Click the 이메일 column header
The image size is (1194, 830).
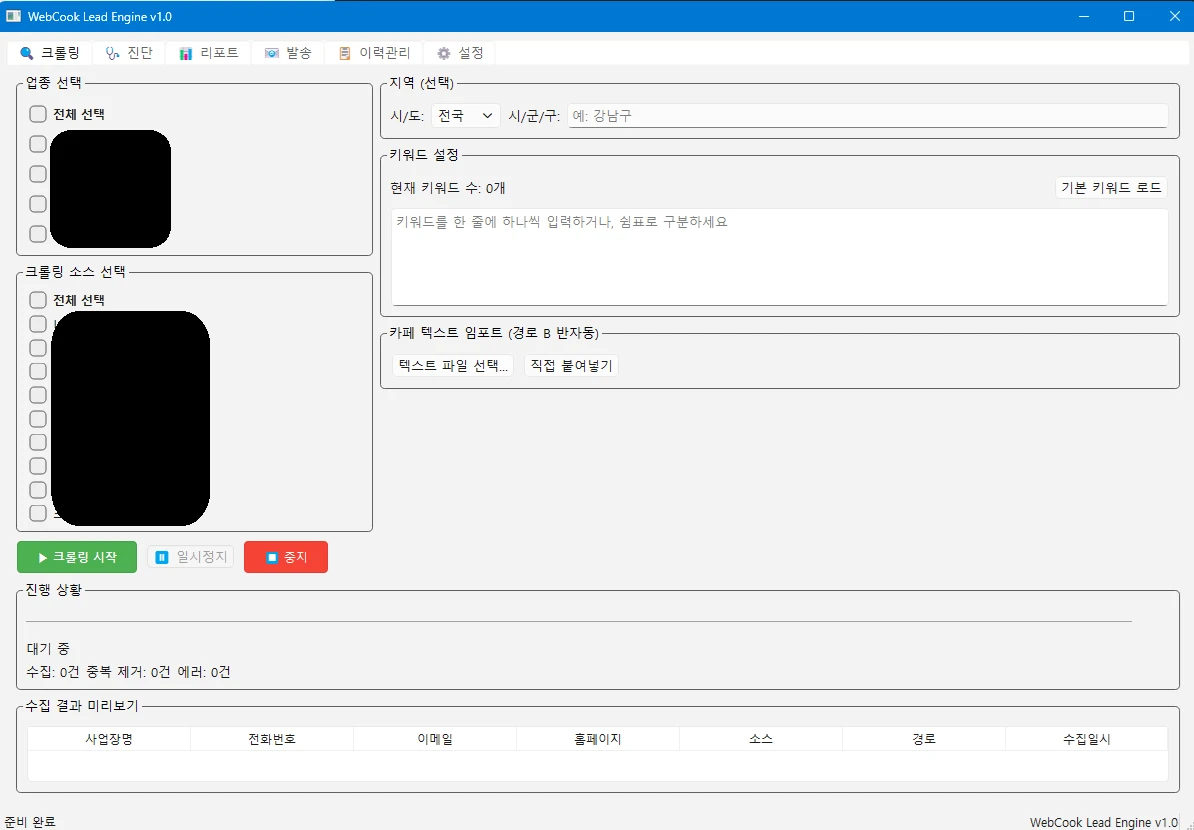point(435,739)
